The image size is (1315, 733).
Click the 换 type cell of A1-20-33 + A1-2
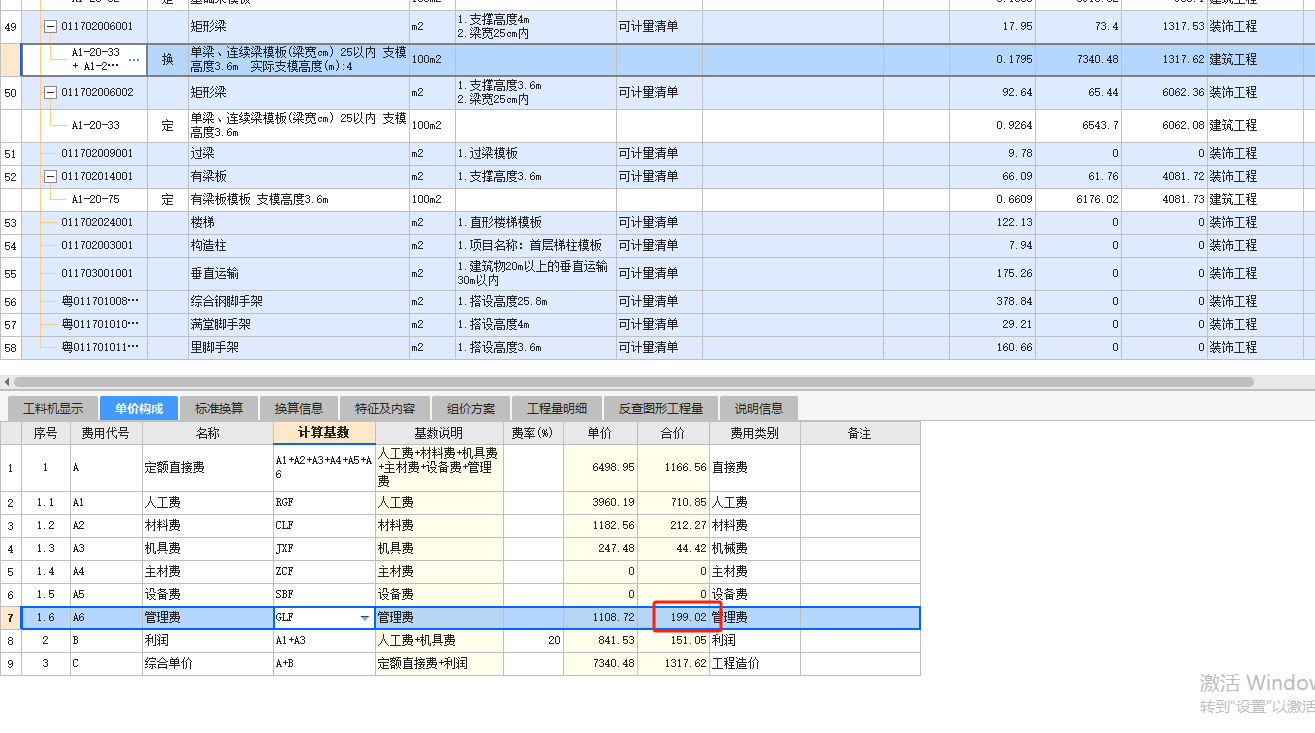tap(167, 60)
